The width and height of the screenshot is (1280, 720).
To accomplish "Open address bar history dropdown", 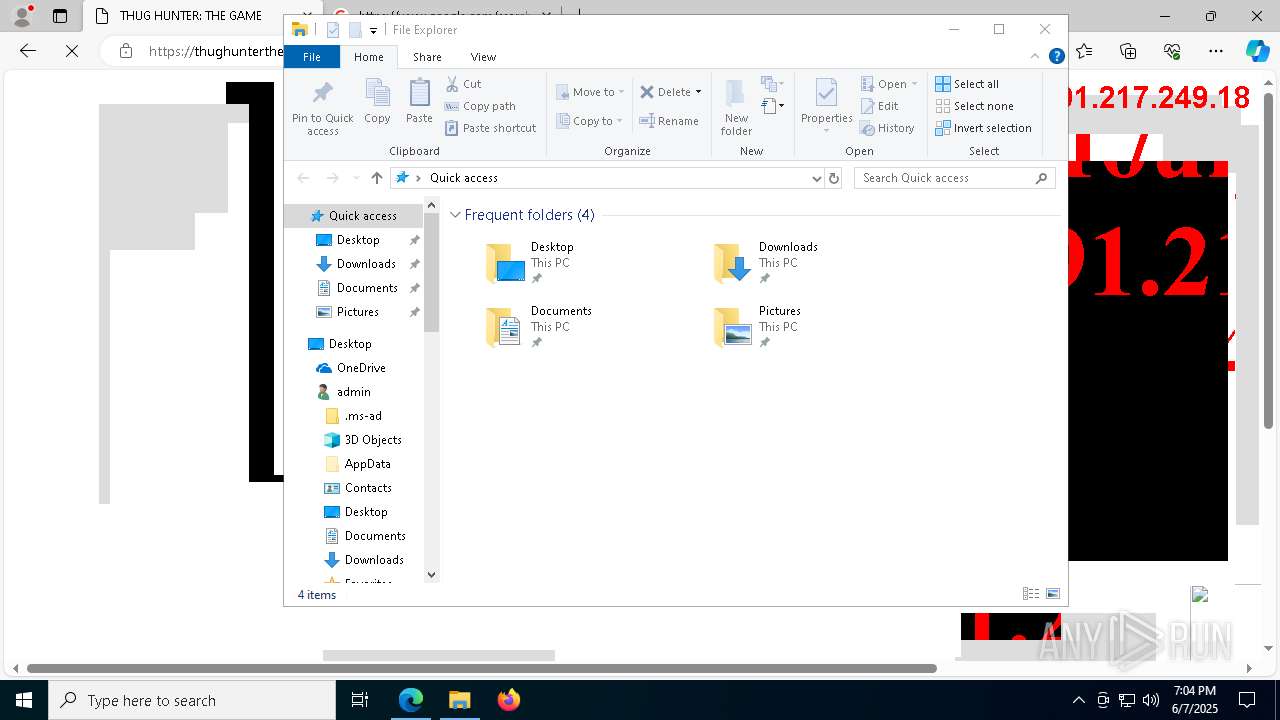I will point(816,178).
